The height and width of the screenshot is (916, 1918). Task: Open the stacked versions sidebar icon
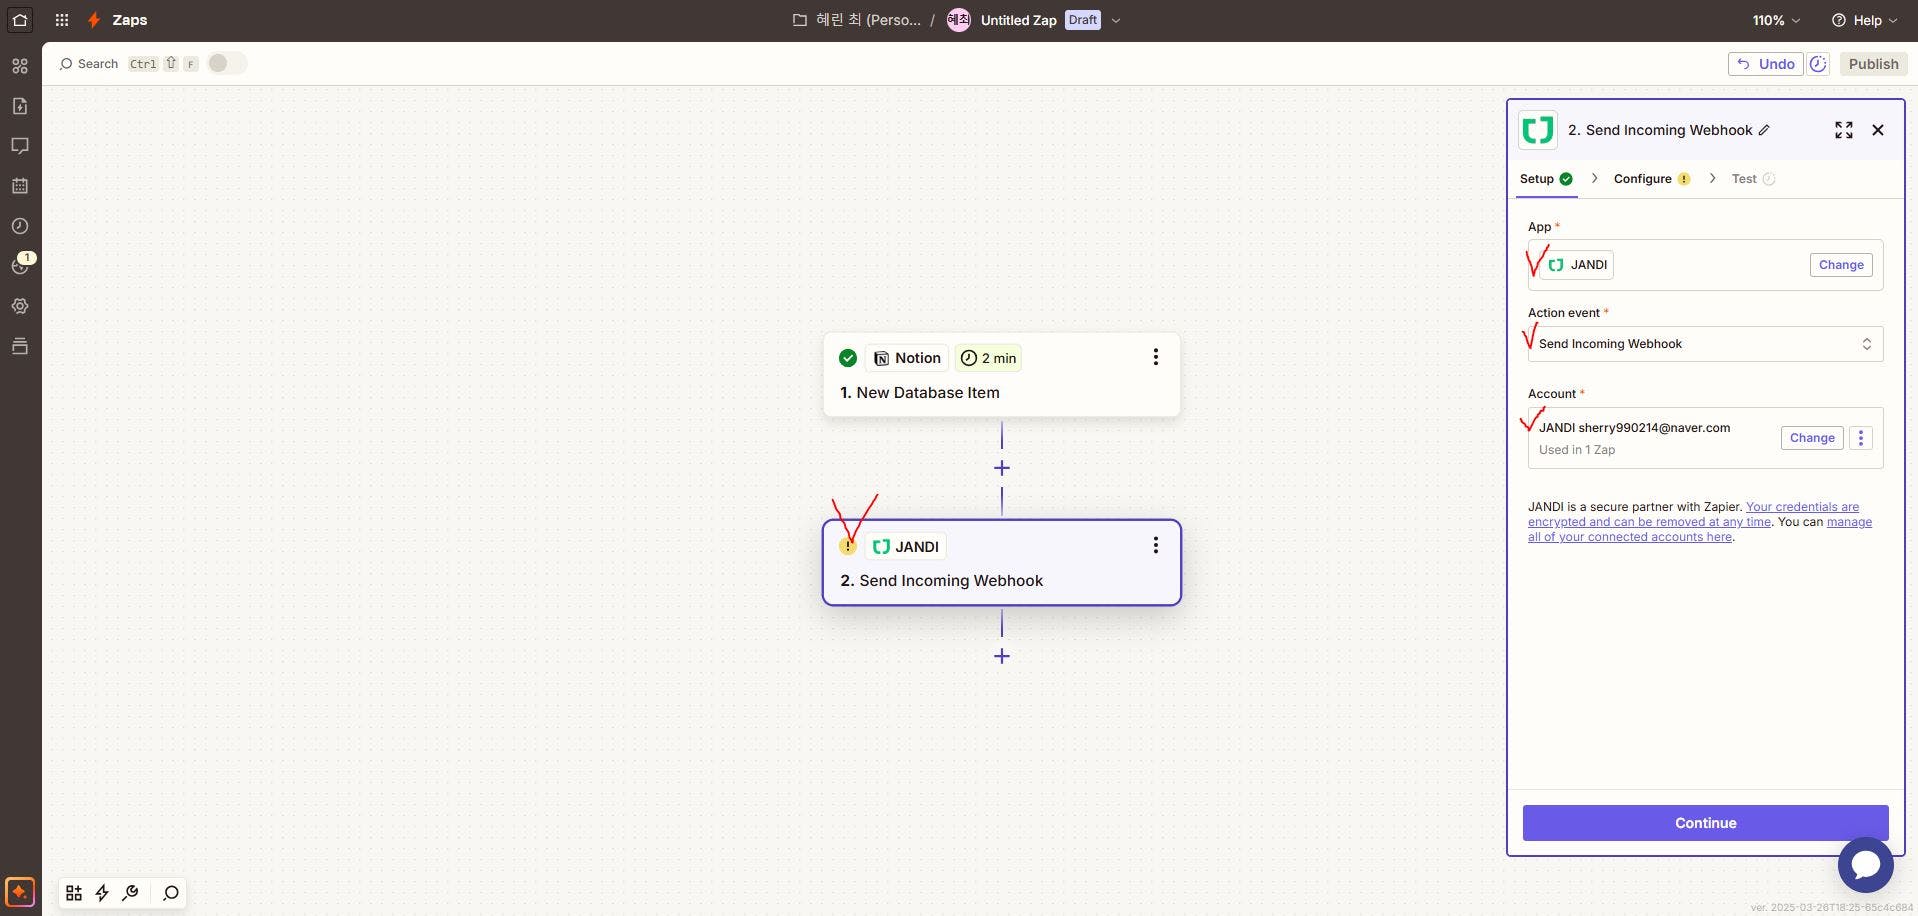(20, 346)
